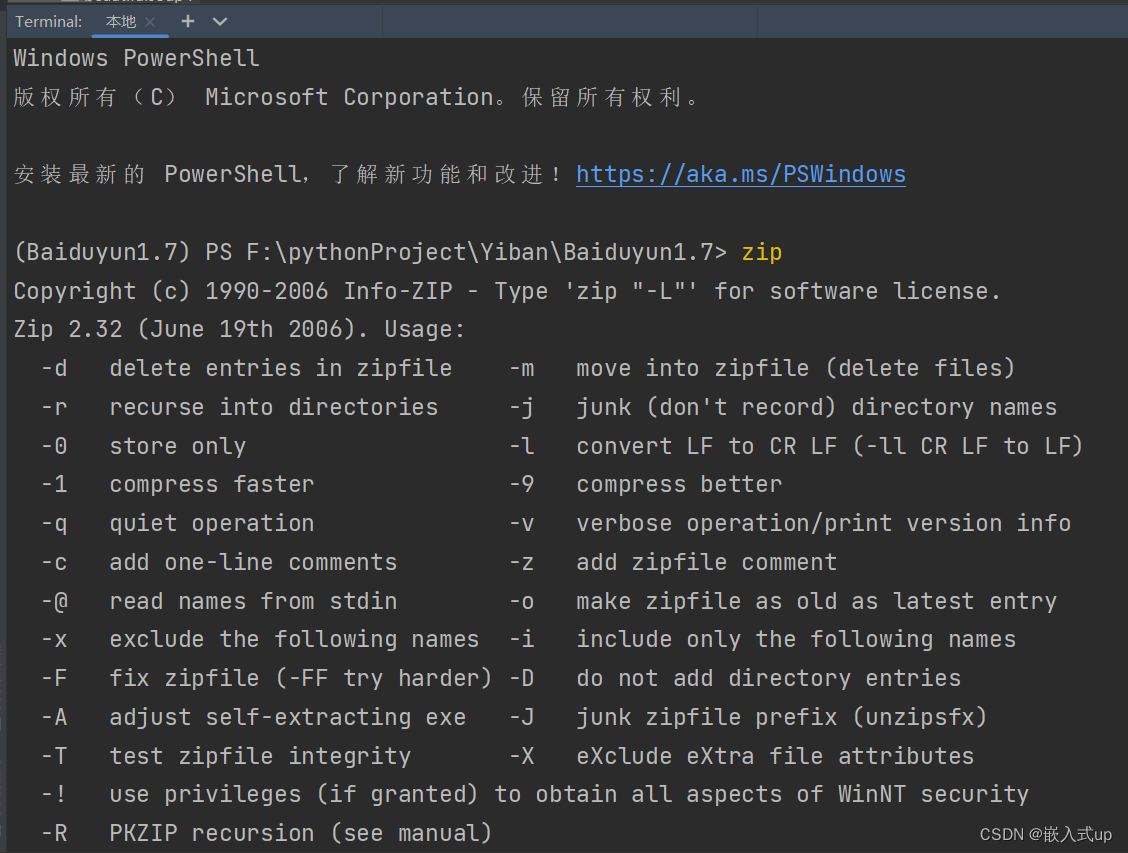Viewport: 1128px width, 853px height.
Task: Click 'quiet operation' option text
Action: tap(212, 524)
